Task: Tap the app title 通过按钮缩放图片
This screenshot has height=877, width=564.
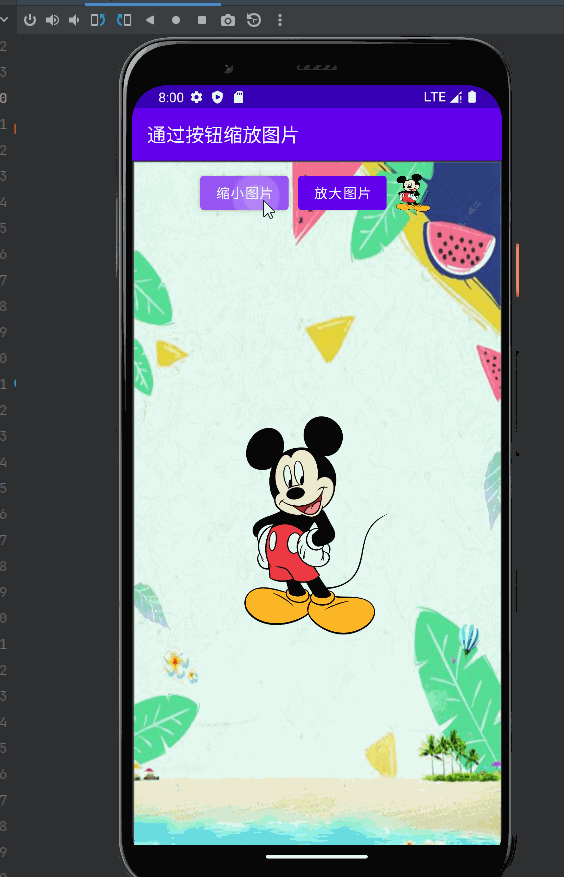Action: coord(223,135)
